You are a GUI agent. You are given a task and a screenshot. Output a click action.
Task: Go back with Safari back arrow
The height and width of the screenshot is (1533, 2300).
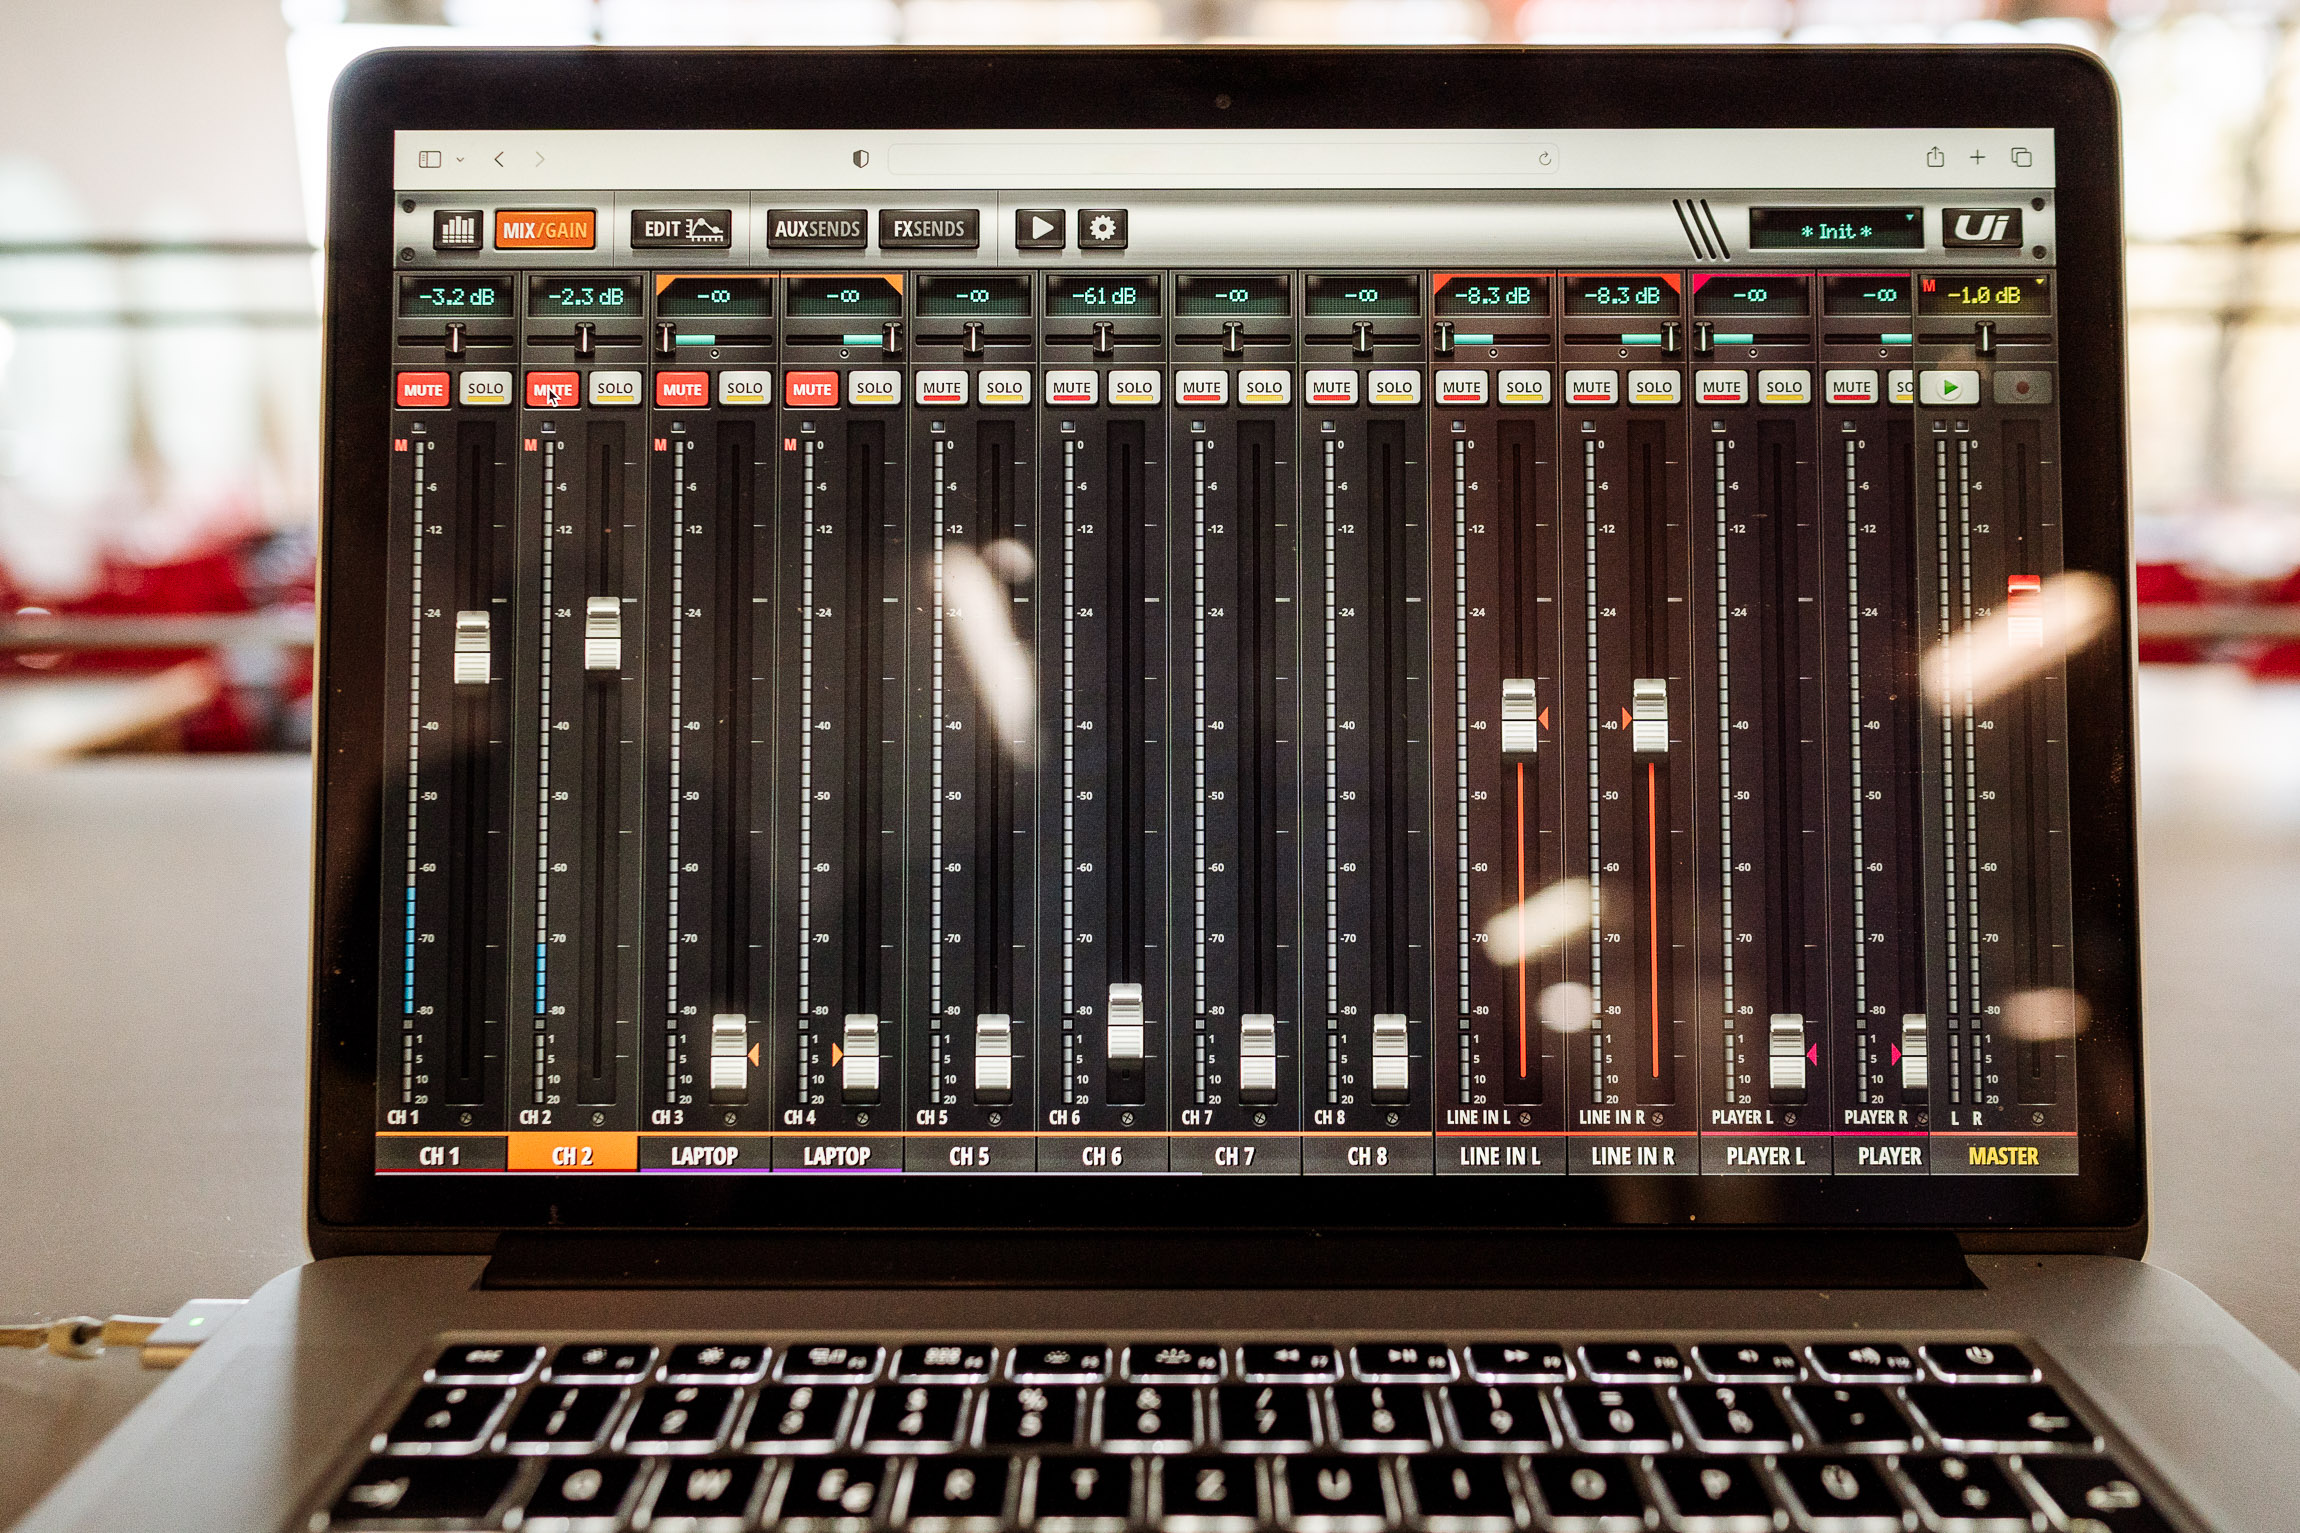point(499,159)
